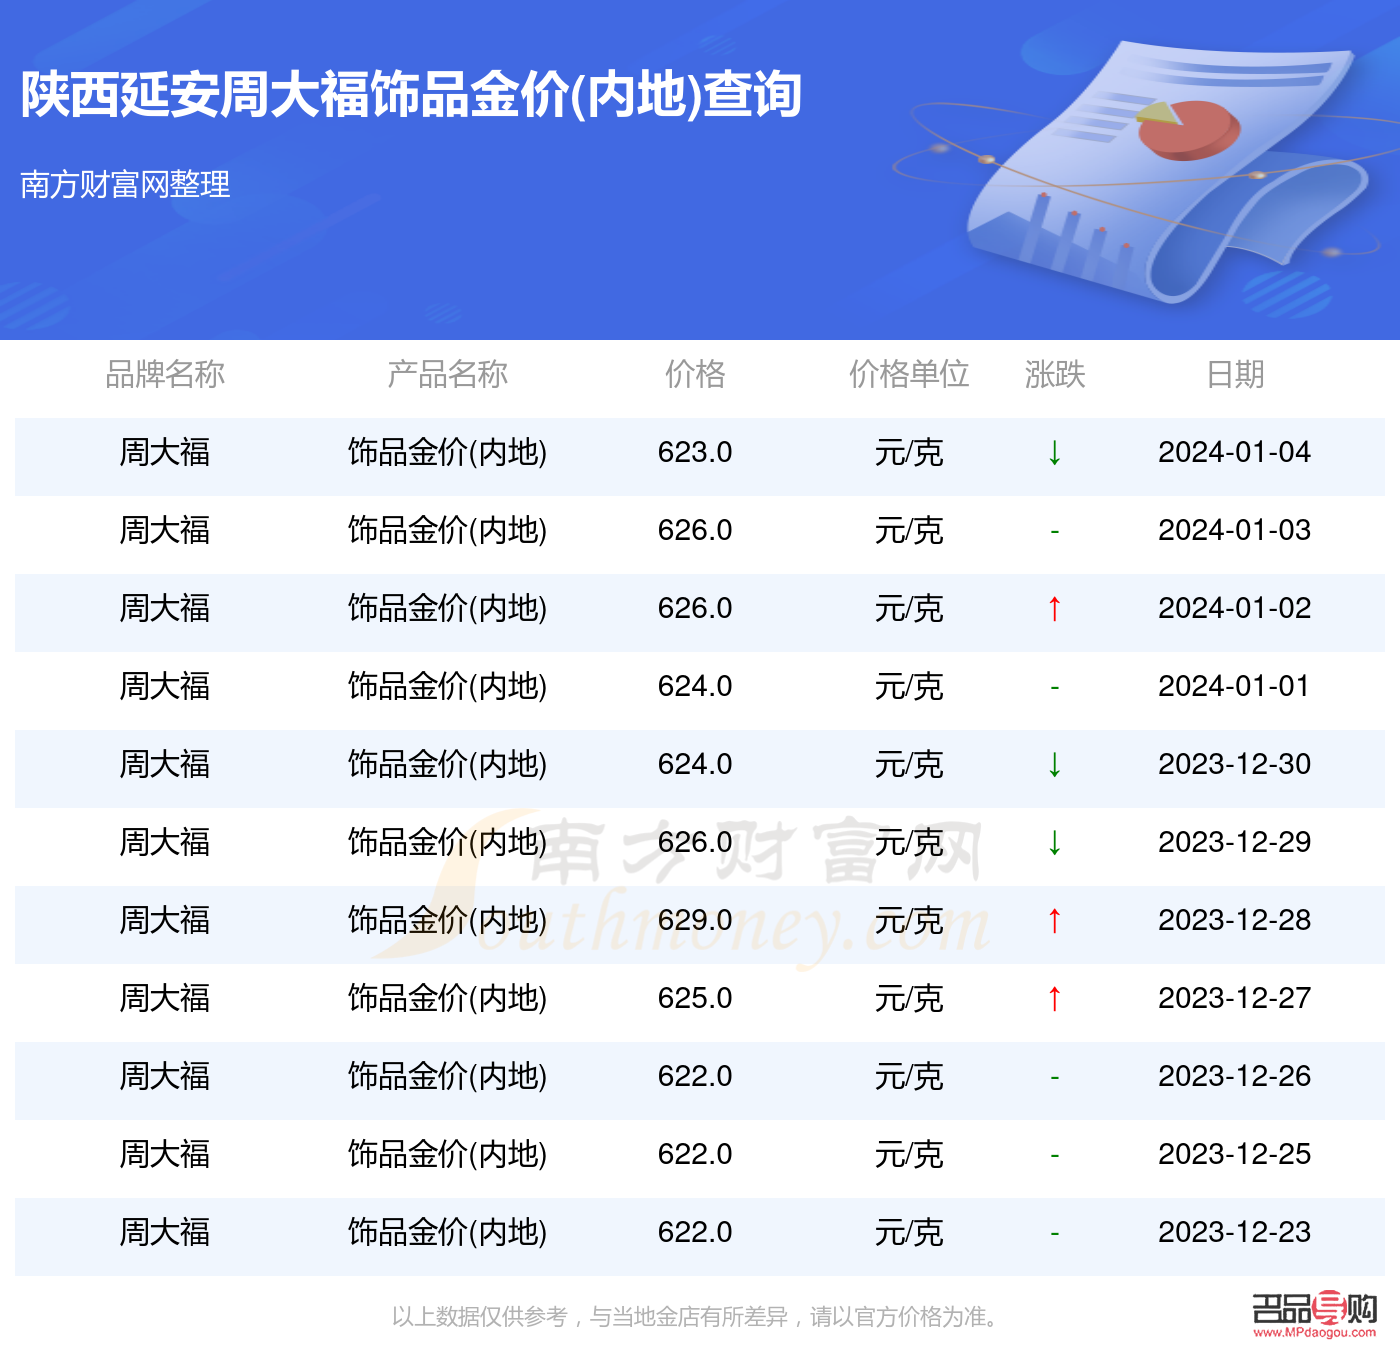The image size is (1400, 1362).
Task: Click the www.MPdaogou.com URL text
Action: point(1314,1333)
